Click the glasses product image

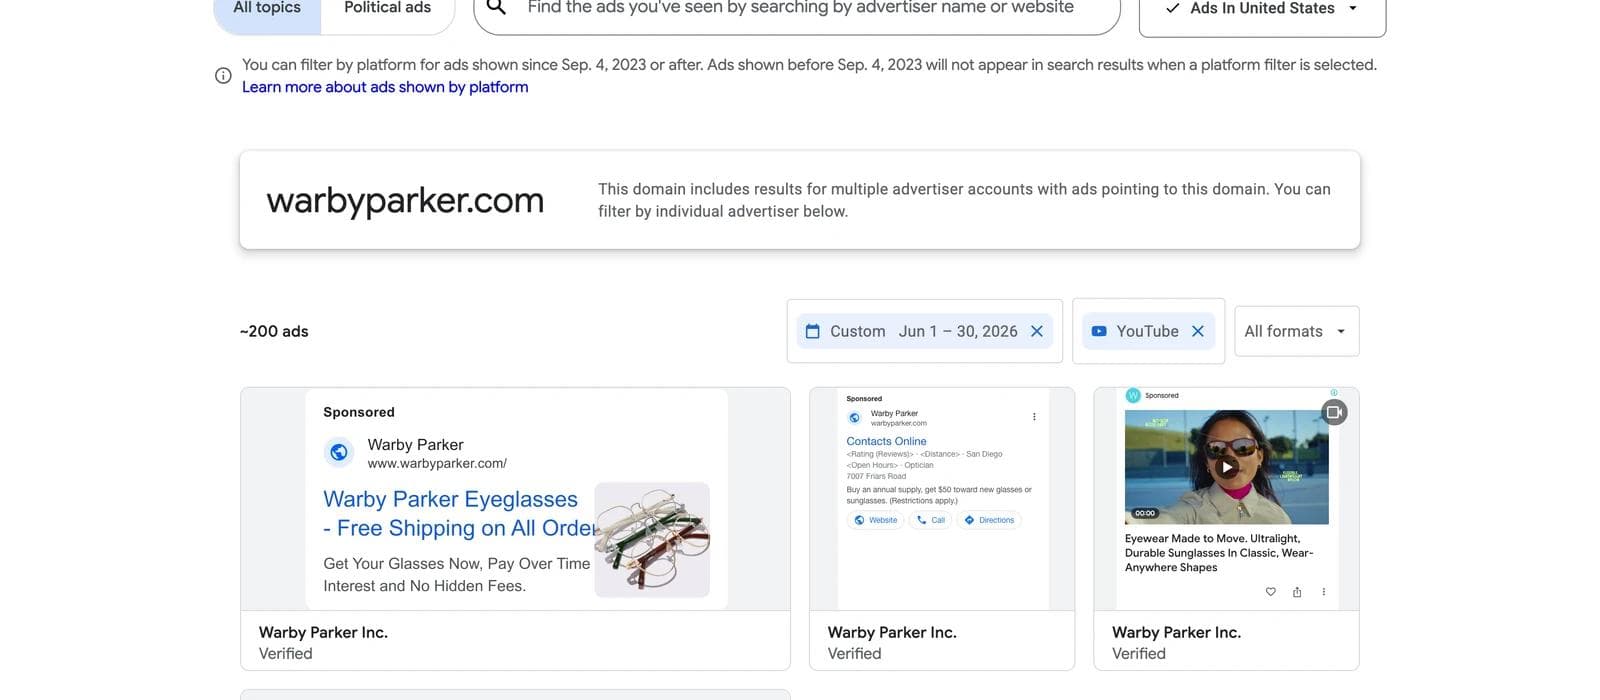(x=652, y=540)
